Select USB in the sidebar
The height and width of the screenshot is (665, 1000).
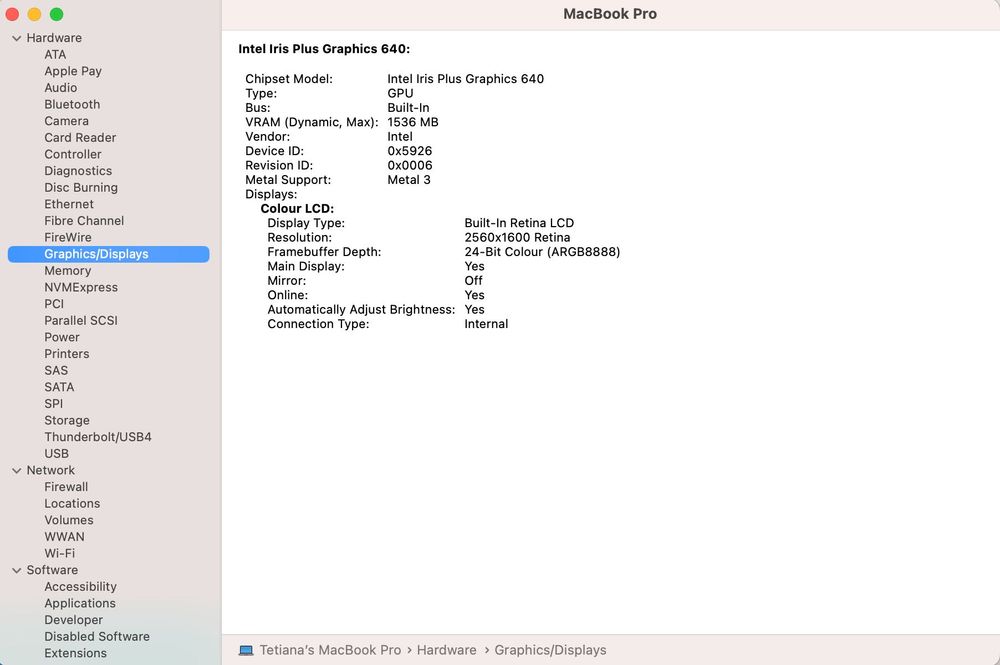(x=57, y=454)
